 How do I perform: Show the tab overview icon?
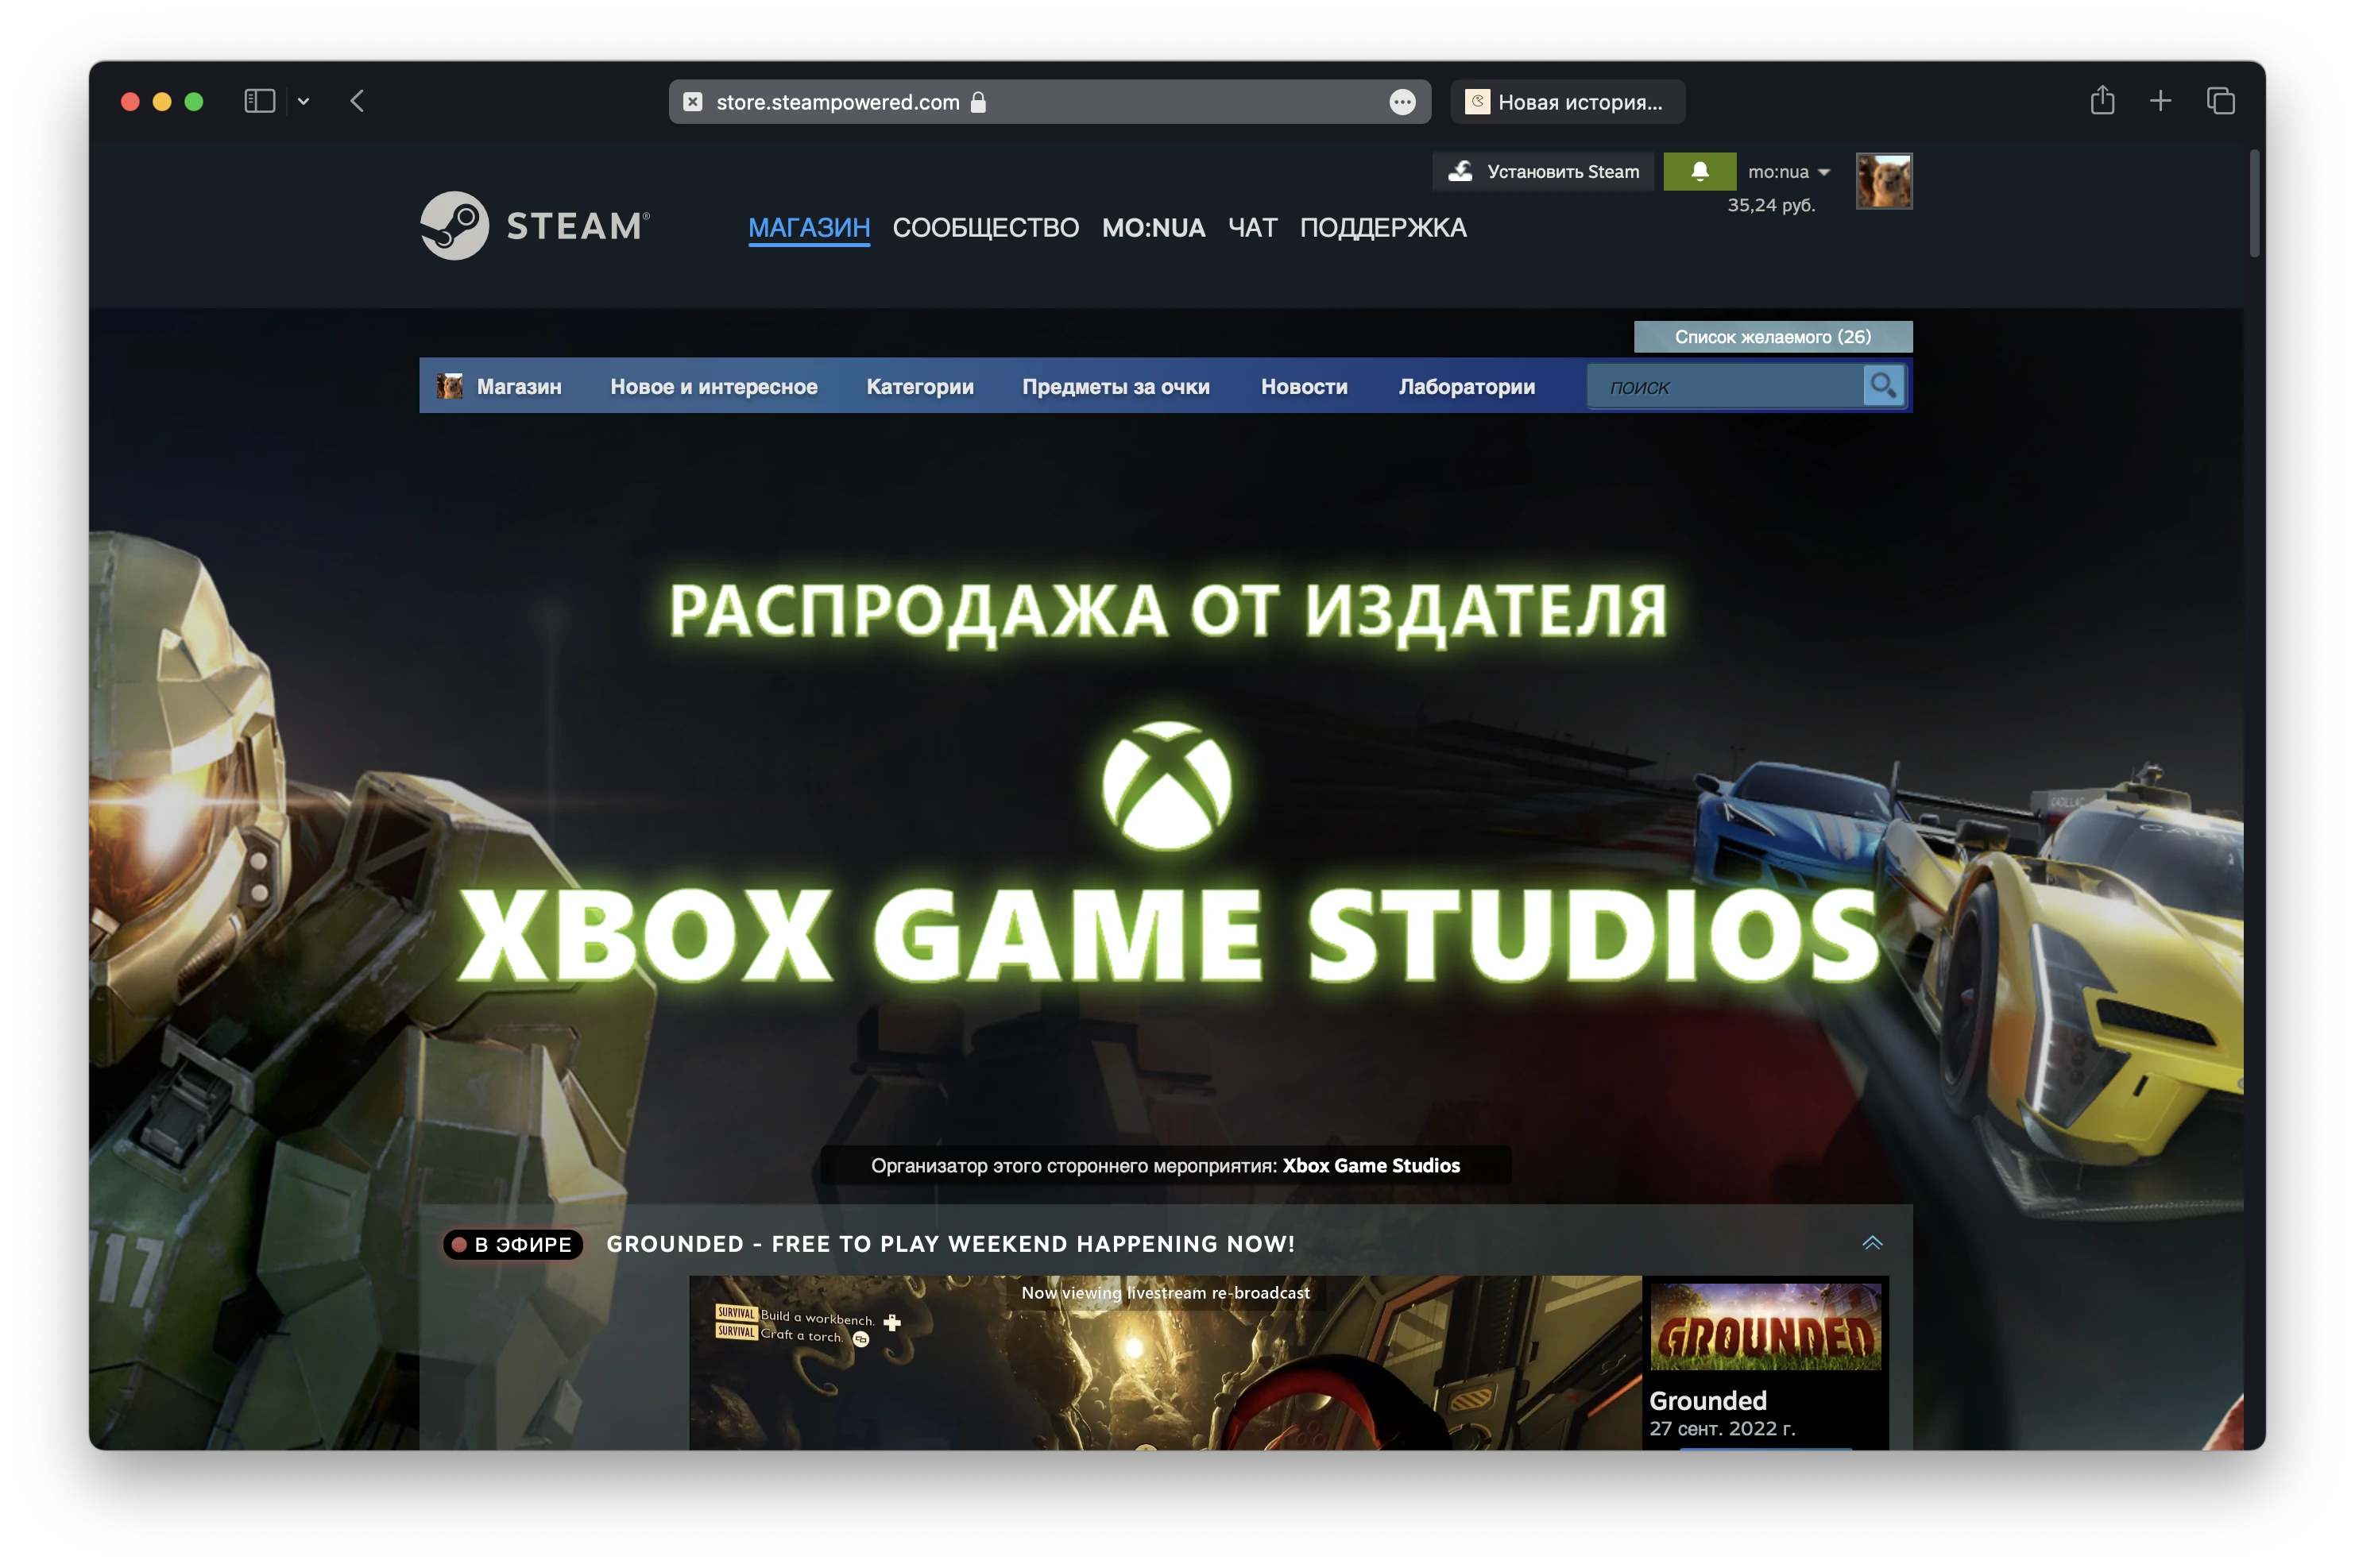(2221, 101)
